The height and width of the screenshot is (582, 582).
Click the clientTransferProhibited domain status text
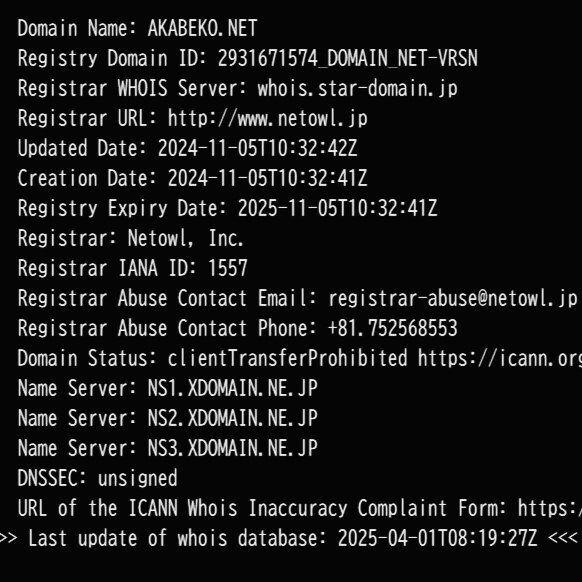288,359
